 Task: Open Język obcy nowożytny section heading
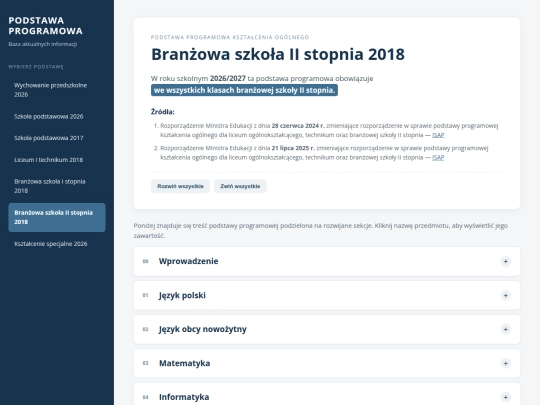(x=202, y=329)
